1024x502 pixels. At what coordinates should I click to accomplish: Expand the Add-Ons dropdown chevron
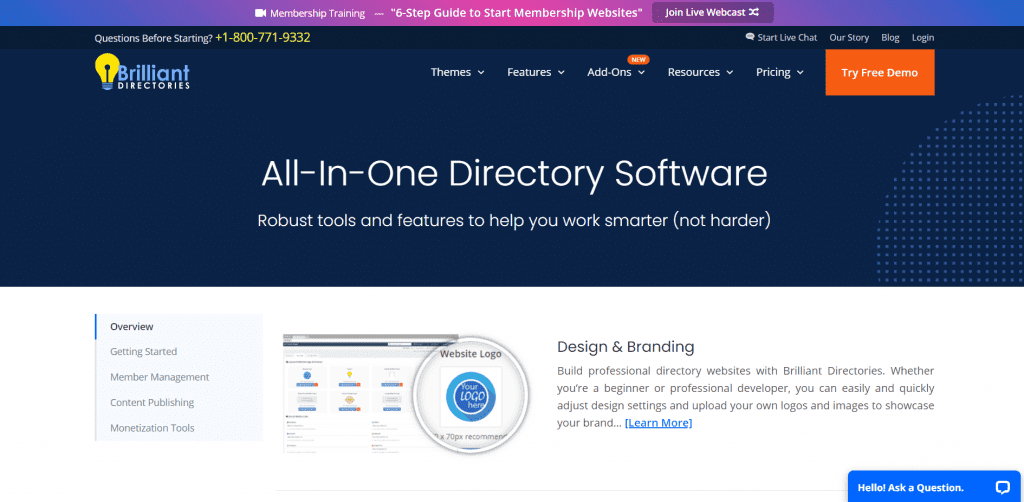[x=641, y=72]
